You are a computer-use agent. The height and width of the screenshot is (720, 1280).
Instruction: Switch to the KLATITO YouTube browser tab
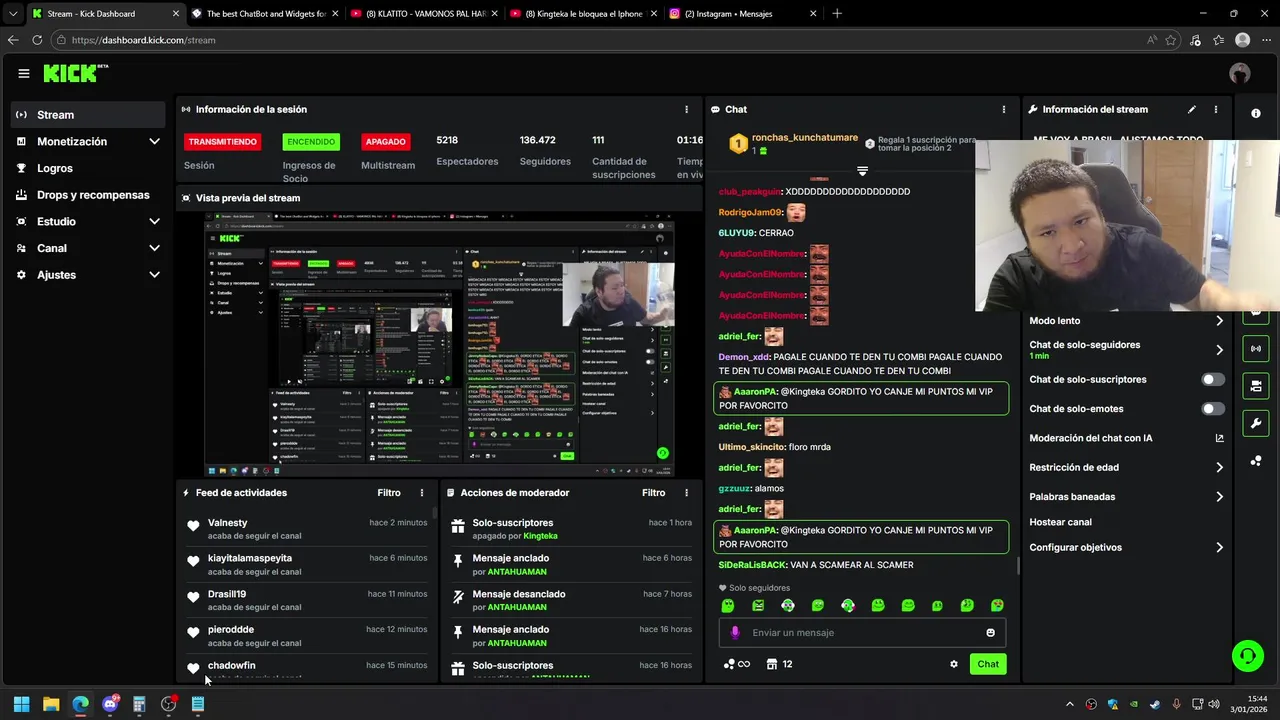423,13
